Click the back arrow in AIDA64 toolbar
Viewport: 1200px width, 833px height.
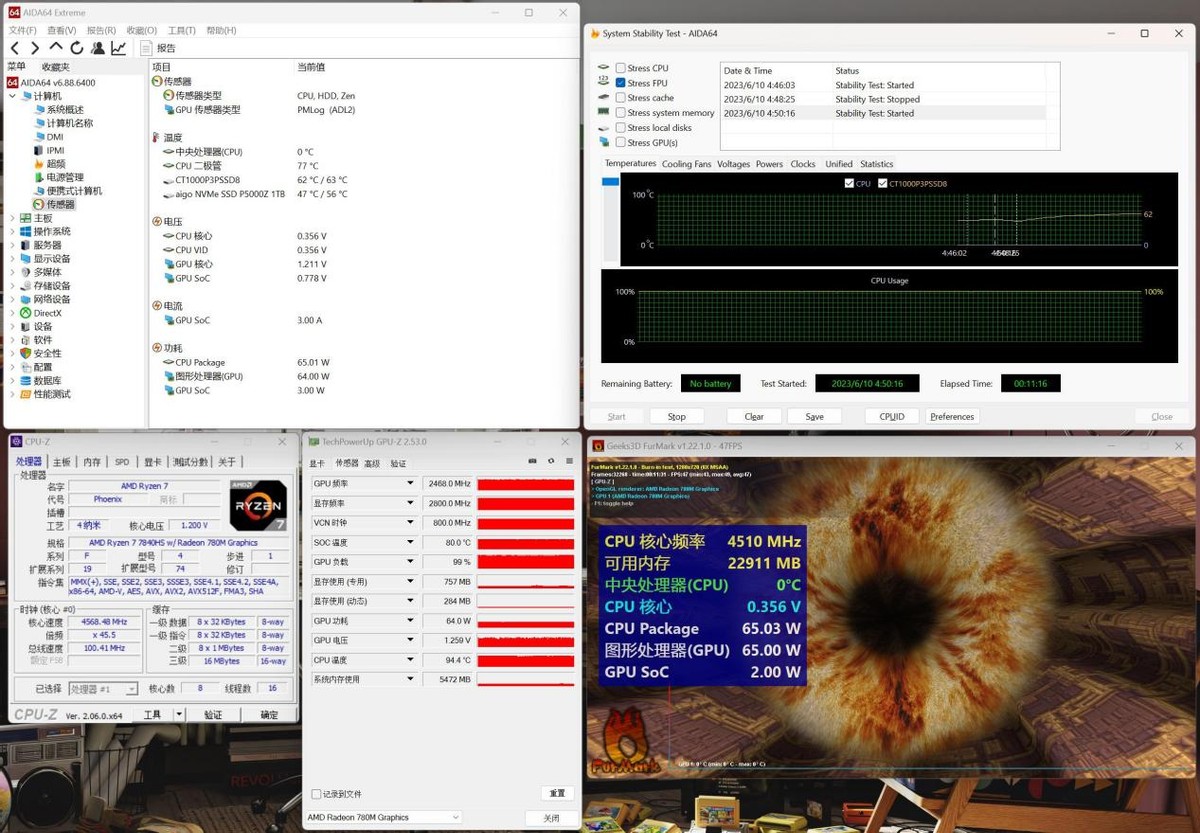click(x=15, y=48)
